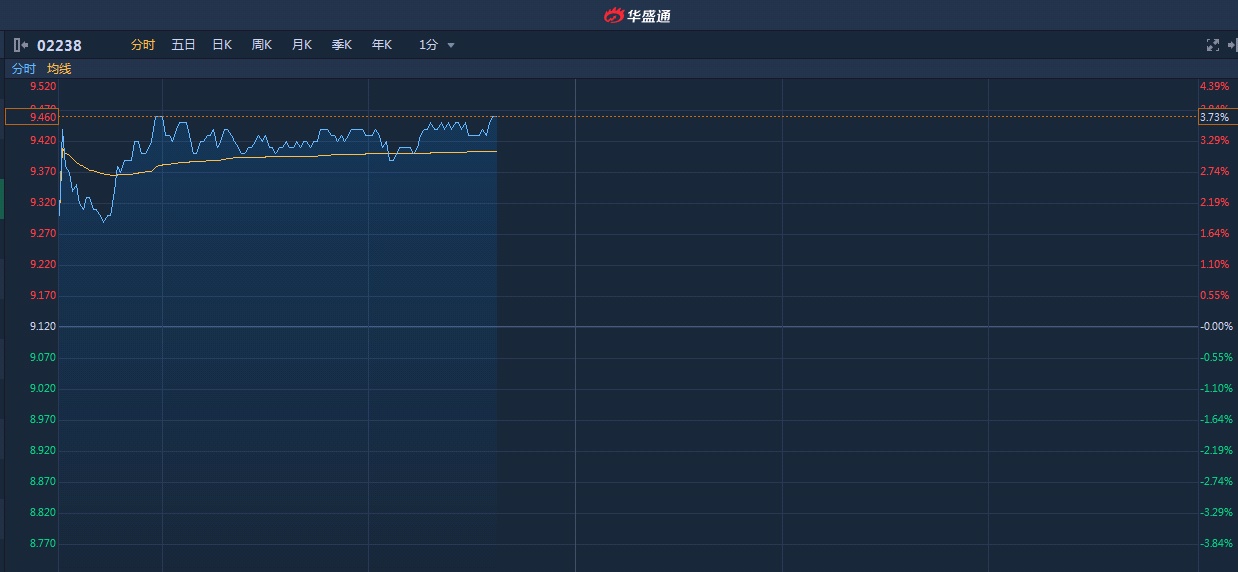This screenshot has width=1238, height=572.
Task: Click the 8.970 price axis label
Action: click(43, 420)
